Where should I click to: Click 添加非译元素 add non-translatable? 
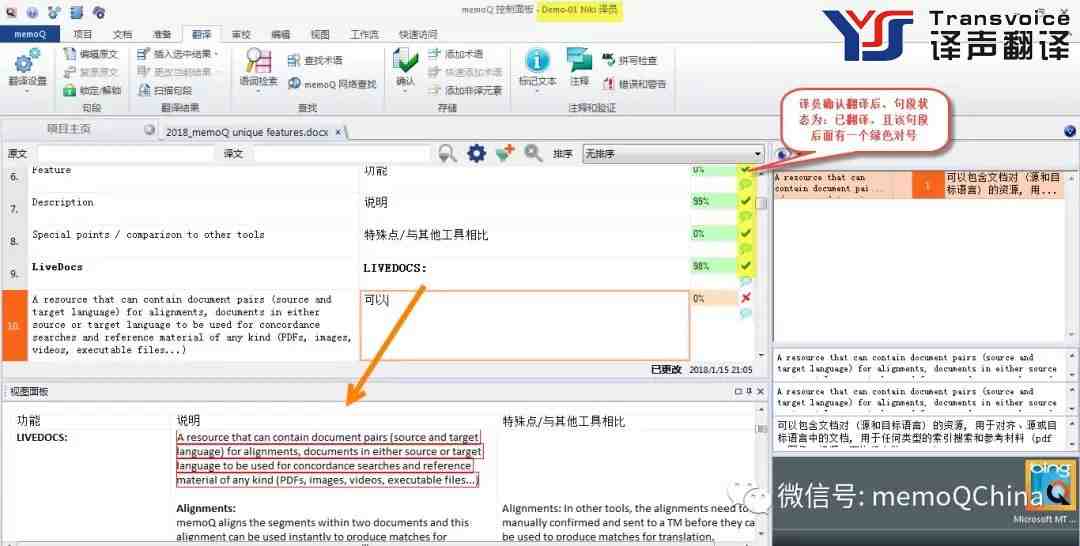[465, 90]
